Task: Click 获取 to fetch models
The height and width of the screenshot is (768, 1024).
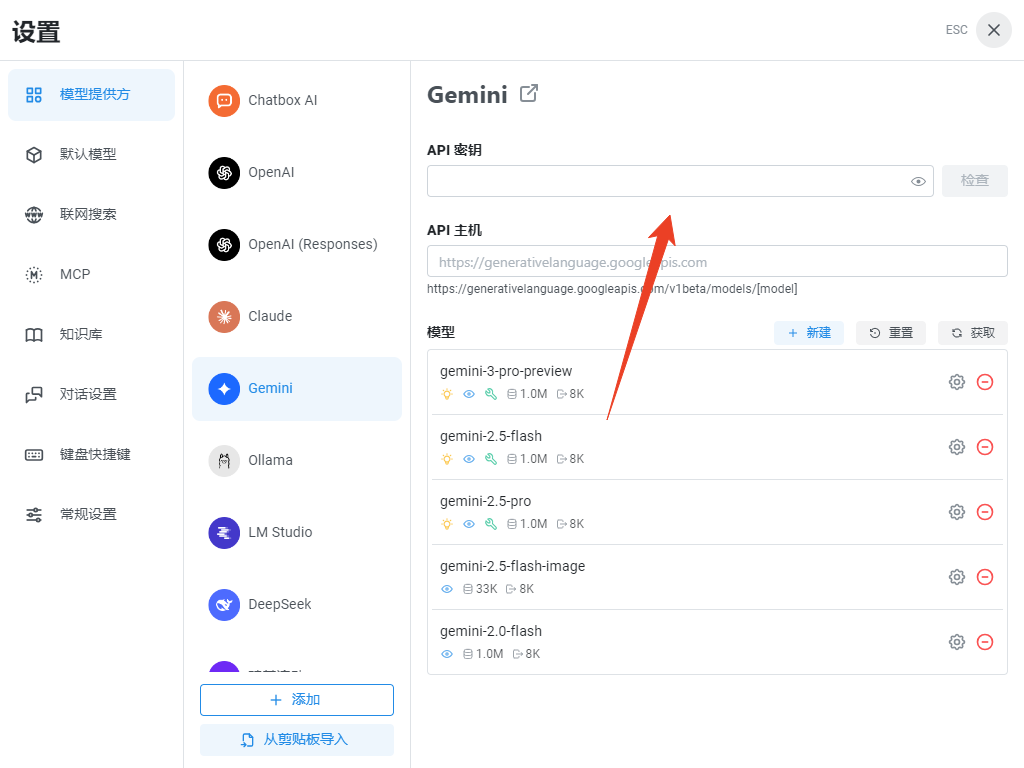Action: click(973, 333)
